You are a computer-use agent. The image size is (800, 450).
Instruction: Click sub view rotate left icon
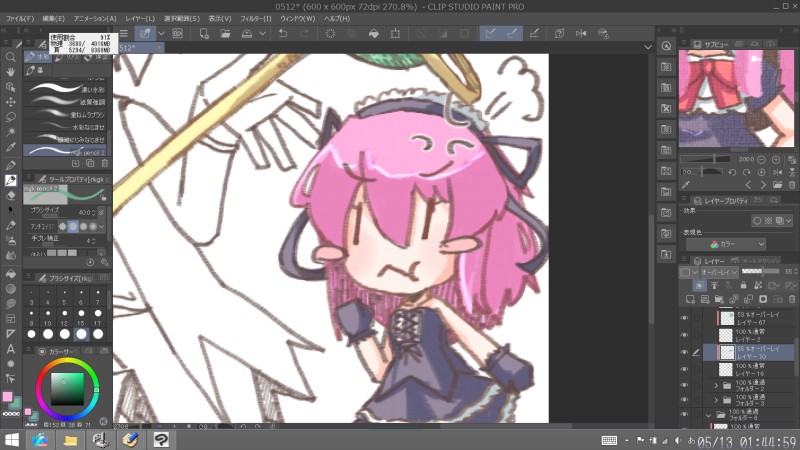click(x=732, y=172)
